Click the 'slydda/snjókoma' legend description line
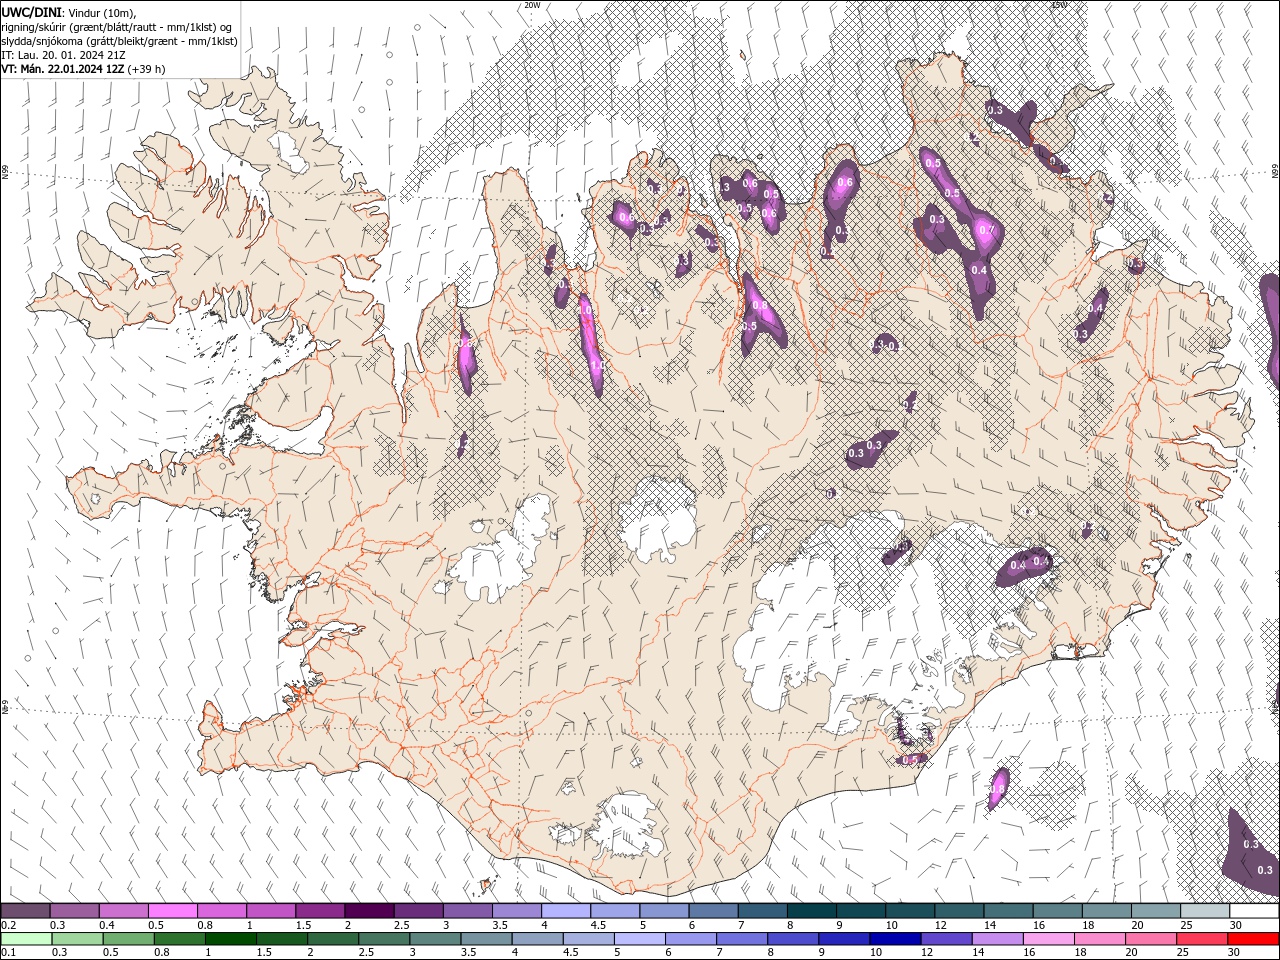1280x960 pixels. pos(120,41)
